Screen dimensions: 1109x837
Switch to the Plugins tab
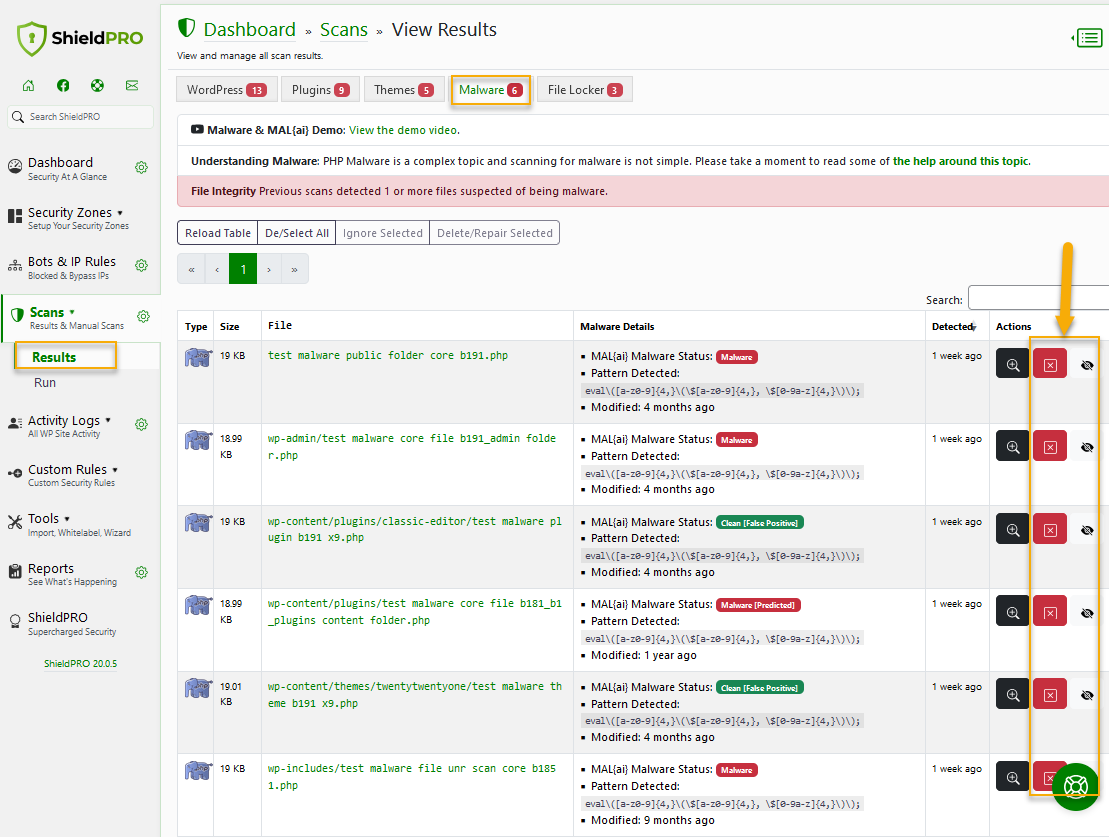320,90
